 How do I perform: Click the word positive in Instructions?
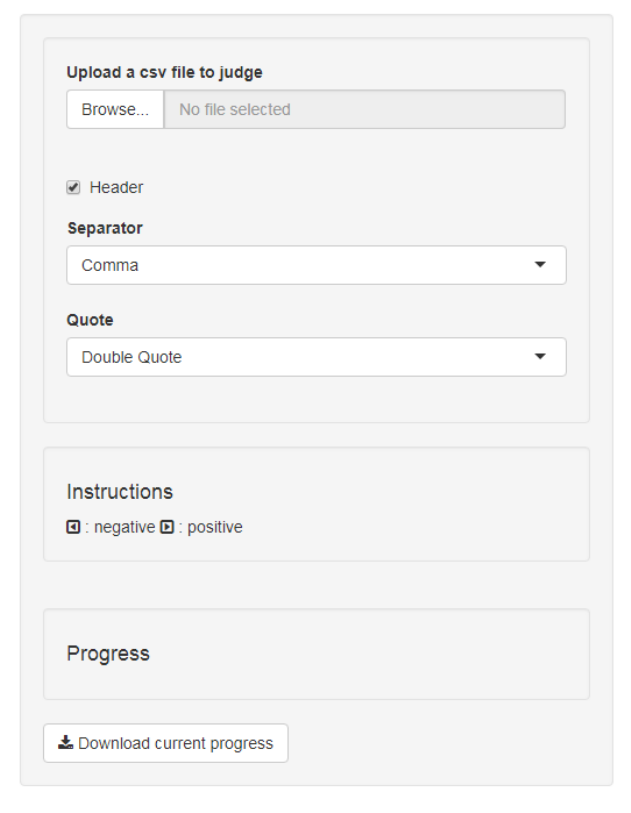(211, 527)
